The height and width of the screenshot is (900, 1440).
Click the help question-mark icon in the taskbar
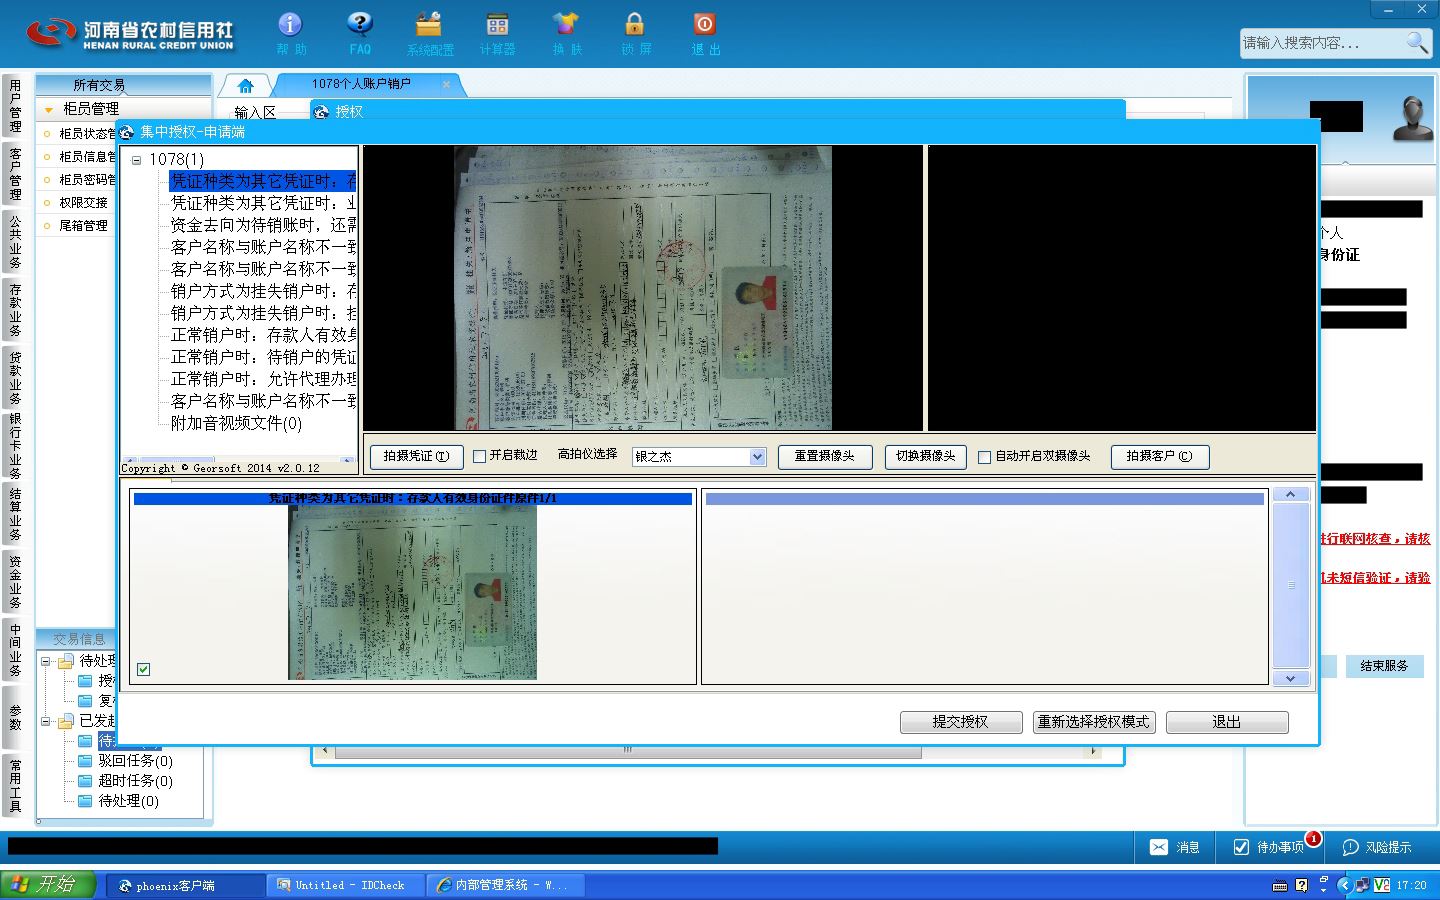[1301, 885]
